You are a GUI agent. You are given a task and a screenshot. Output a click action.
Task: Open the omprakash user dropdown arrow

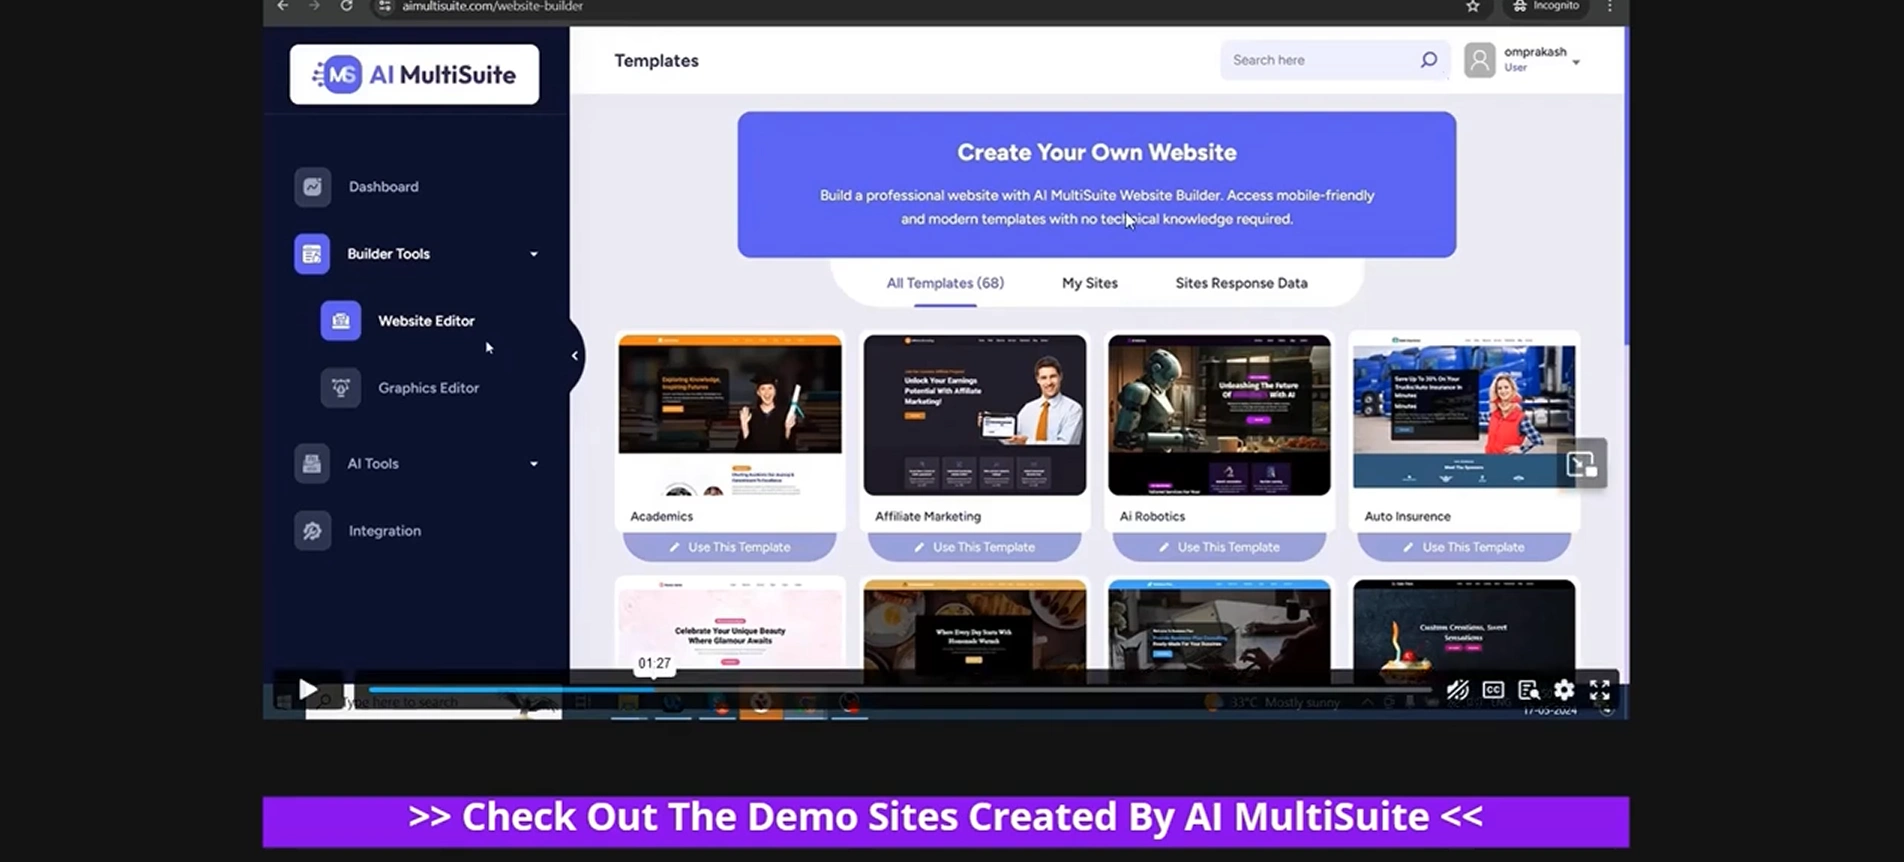(1576, 62)
